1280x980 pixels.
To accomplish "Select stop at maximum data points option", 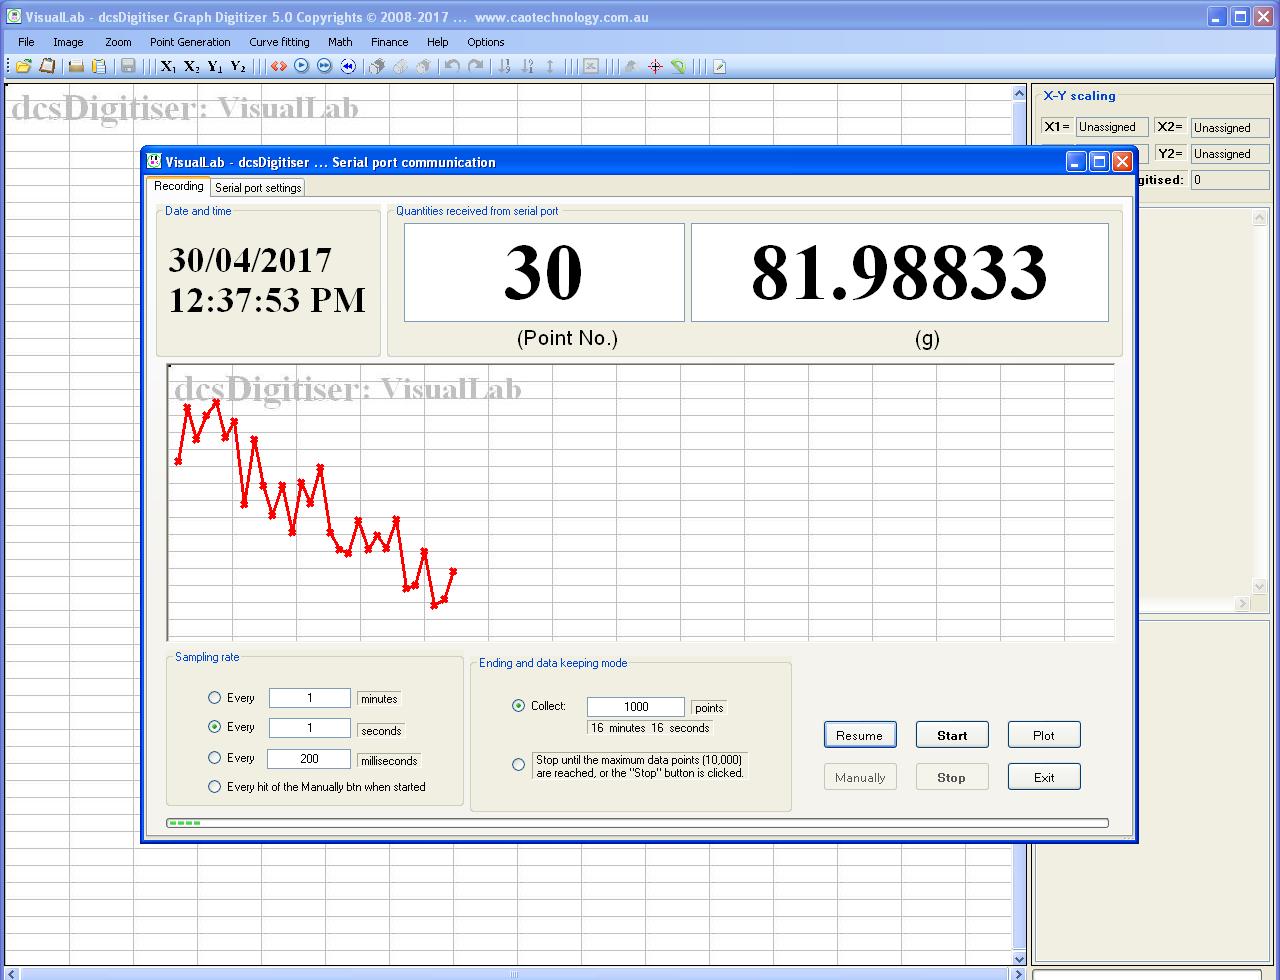I will [x=518, y=765].
